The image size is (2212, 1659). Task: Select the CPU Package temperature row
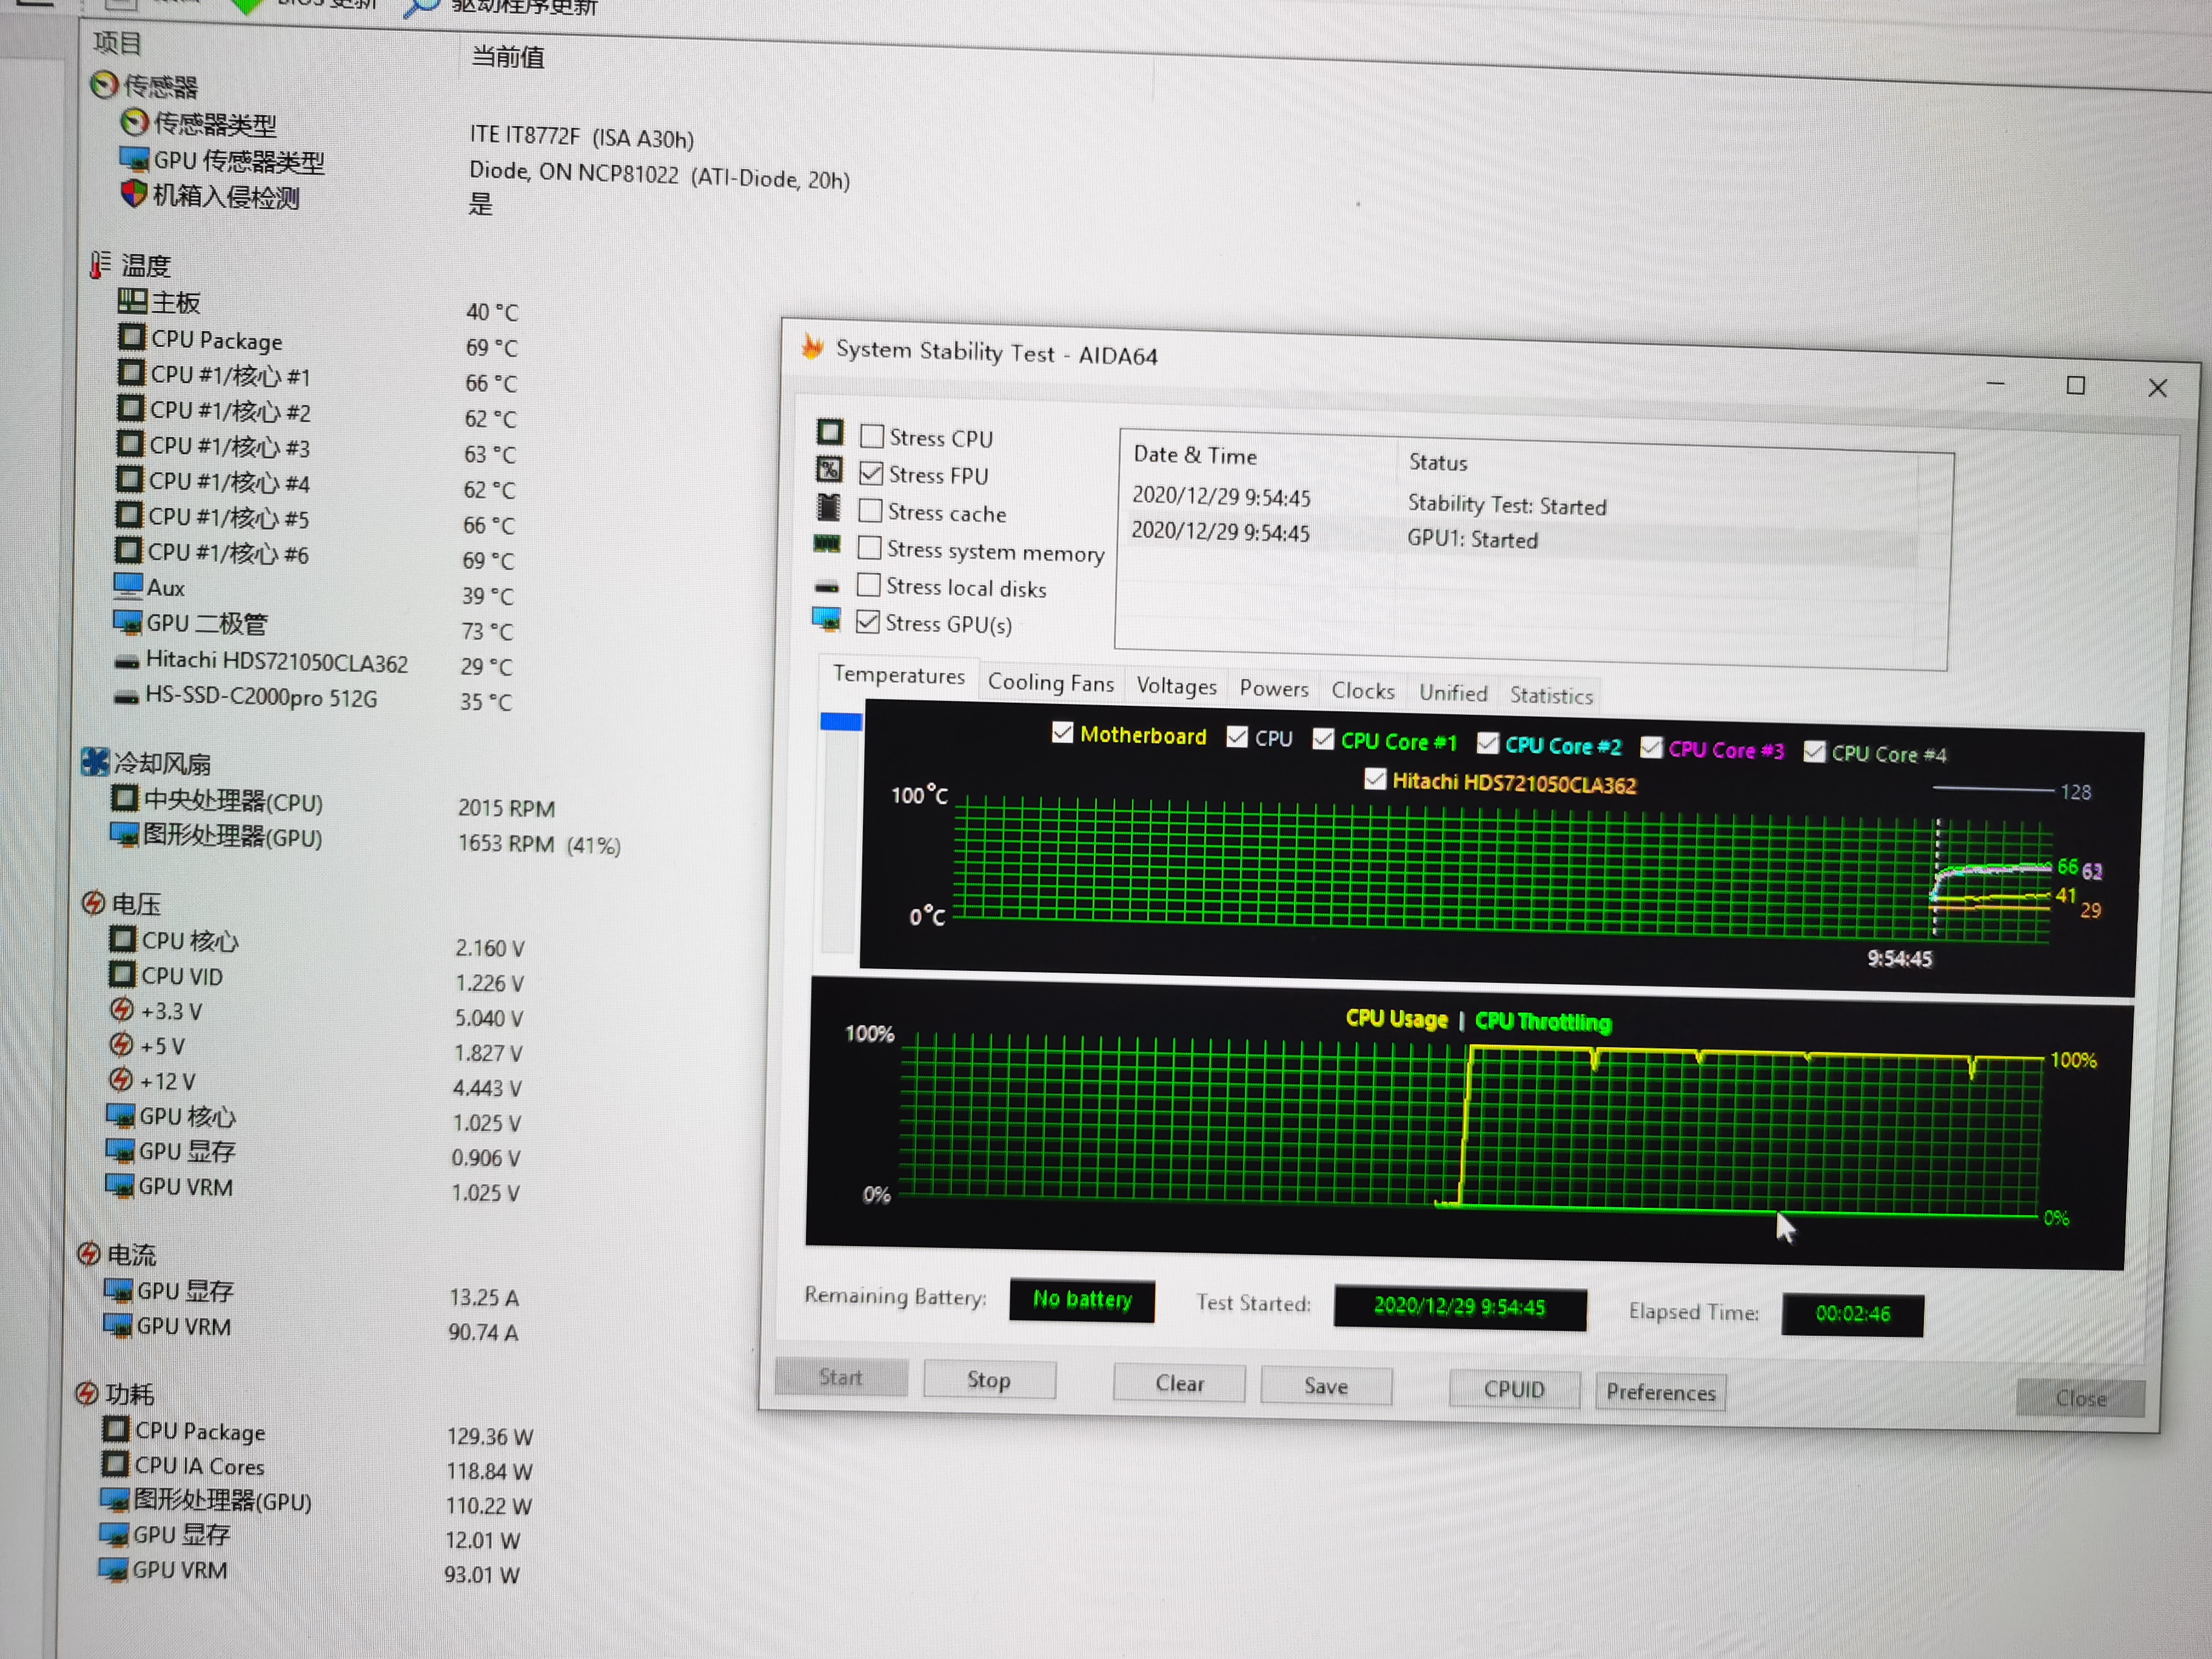pos(216,341)
